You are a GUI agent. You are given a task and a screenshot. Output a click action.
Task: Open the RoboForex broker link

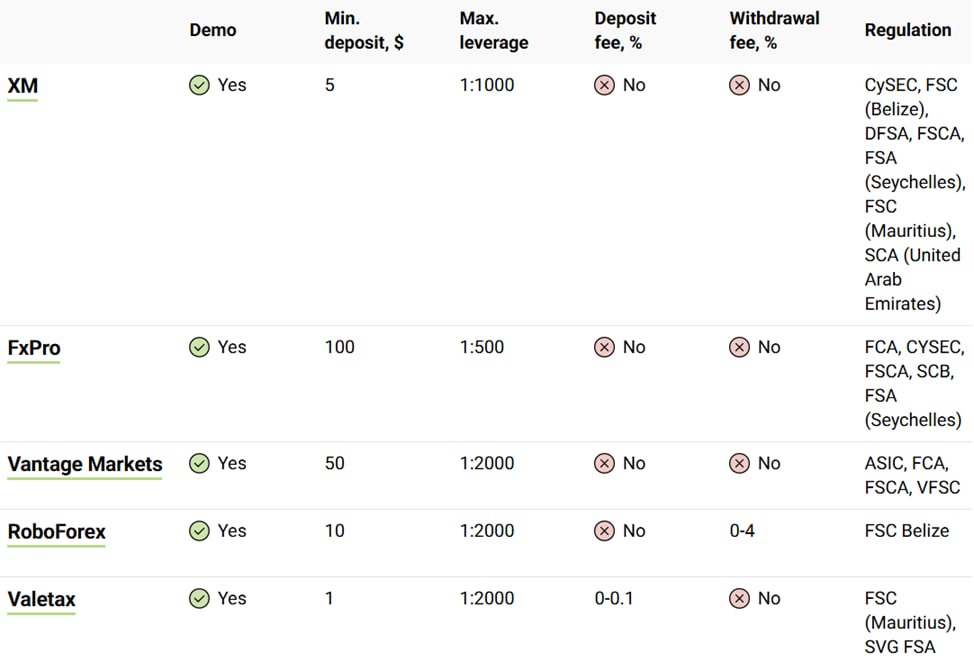56,531
